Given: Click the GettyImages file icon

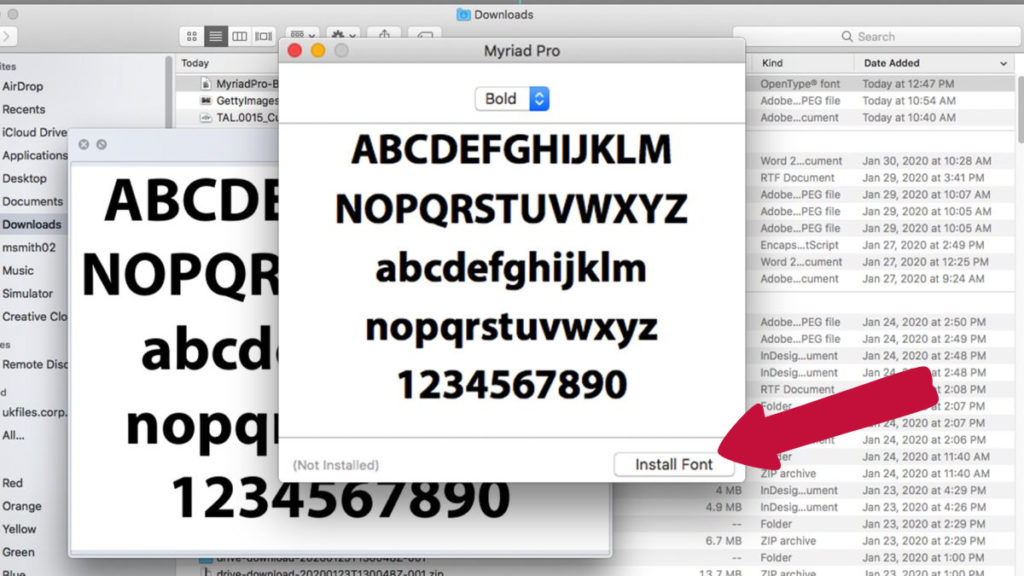Looking at the screenshot, I should click(206, 101).
